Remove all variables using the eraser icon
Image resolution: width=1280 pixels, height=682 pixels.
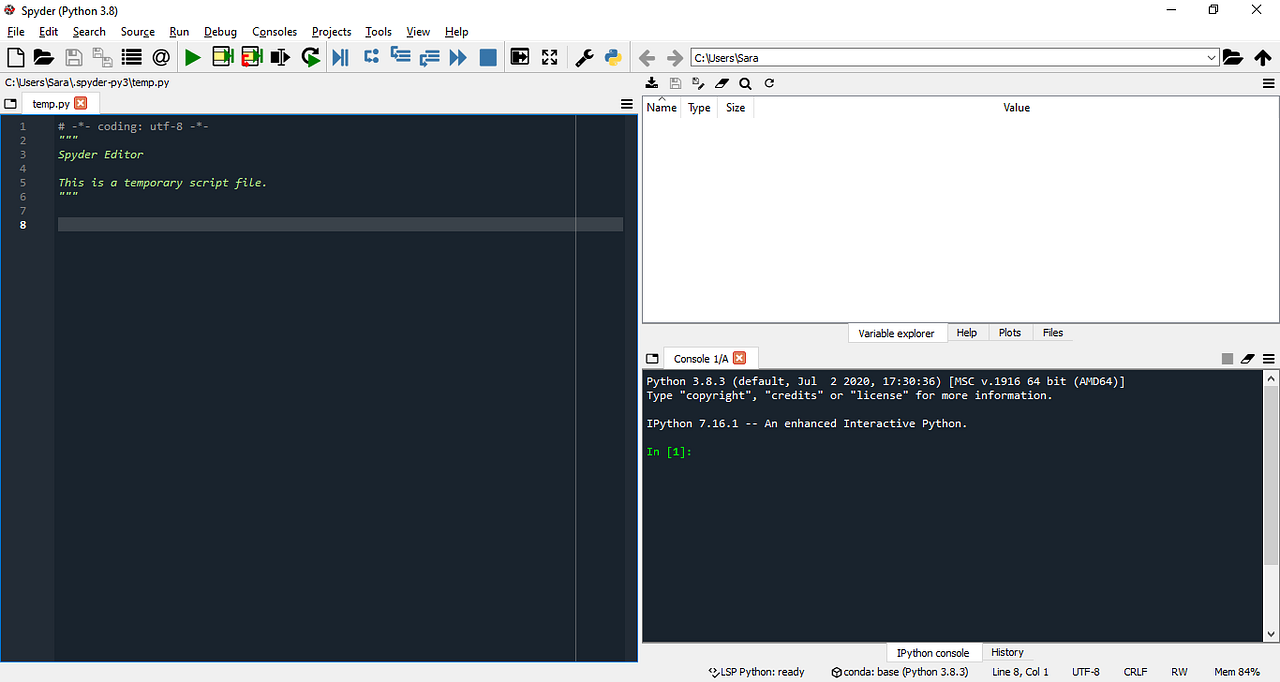[722, 82]
